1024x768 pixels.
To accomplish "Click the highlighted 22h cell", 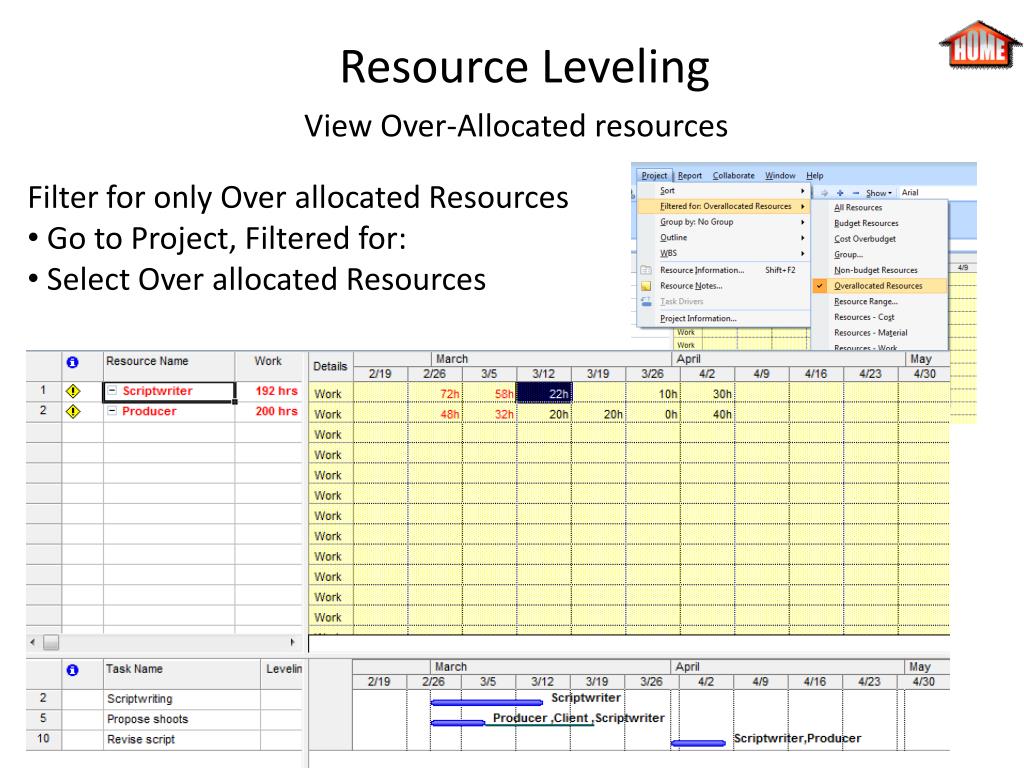I will [545, 393].
